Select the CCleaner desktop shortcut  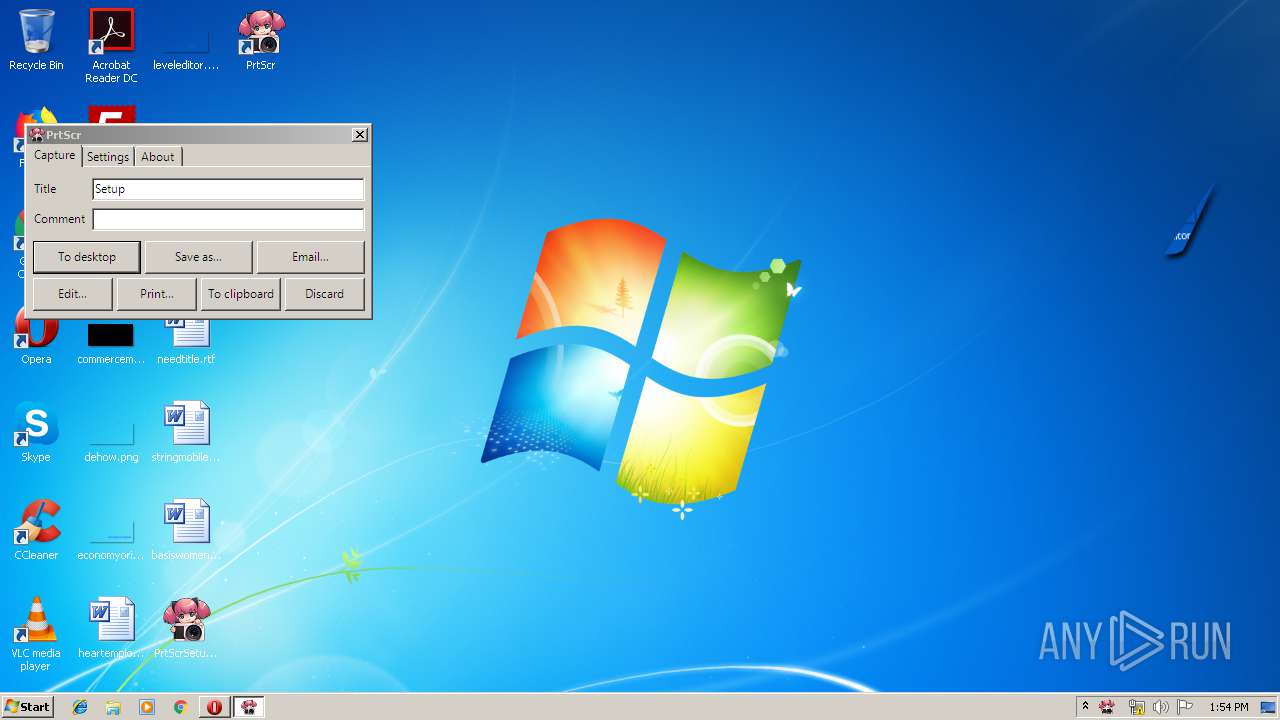click(x=36, y=530)
